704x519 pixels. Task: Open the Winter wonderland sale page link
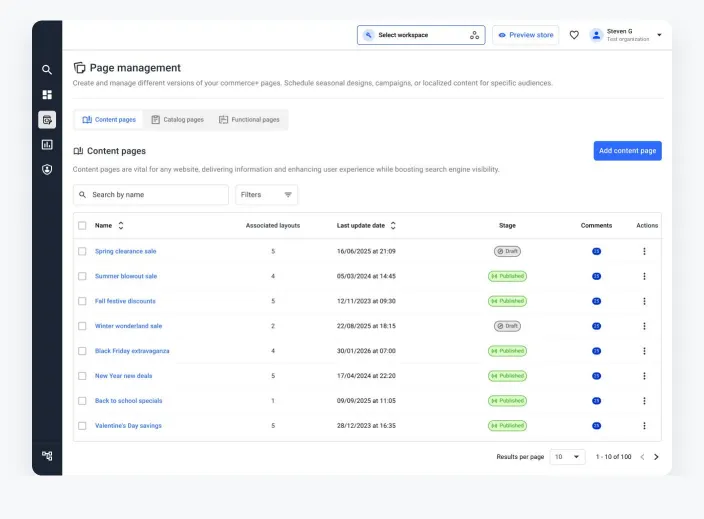pyautogui.click(x=128, y=326)
